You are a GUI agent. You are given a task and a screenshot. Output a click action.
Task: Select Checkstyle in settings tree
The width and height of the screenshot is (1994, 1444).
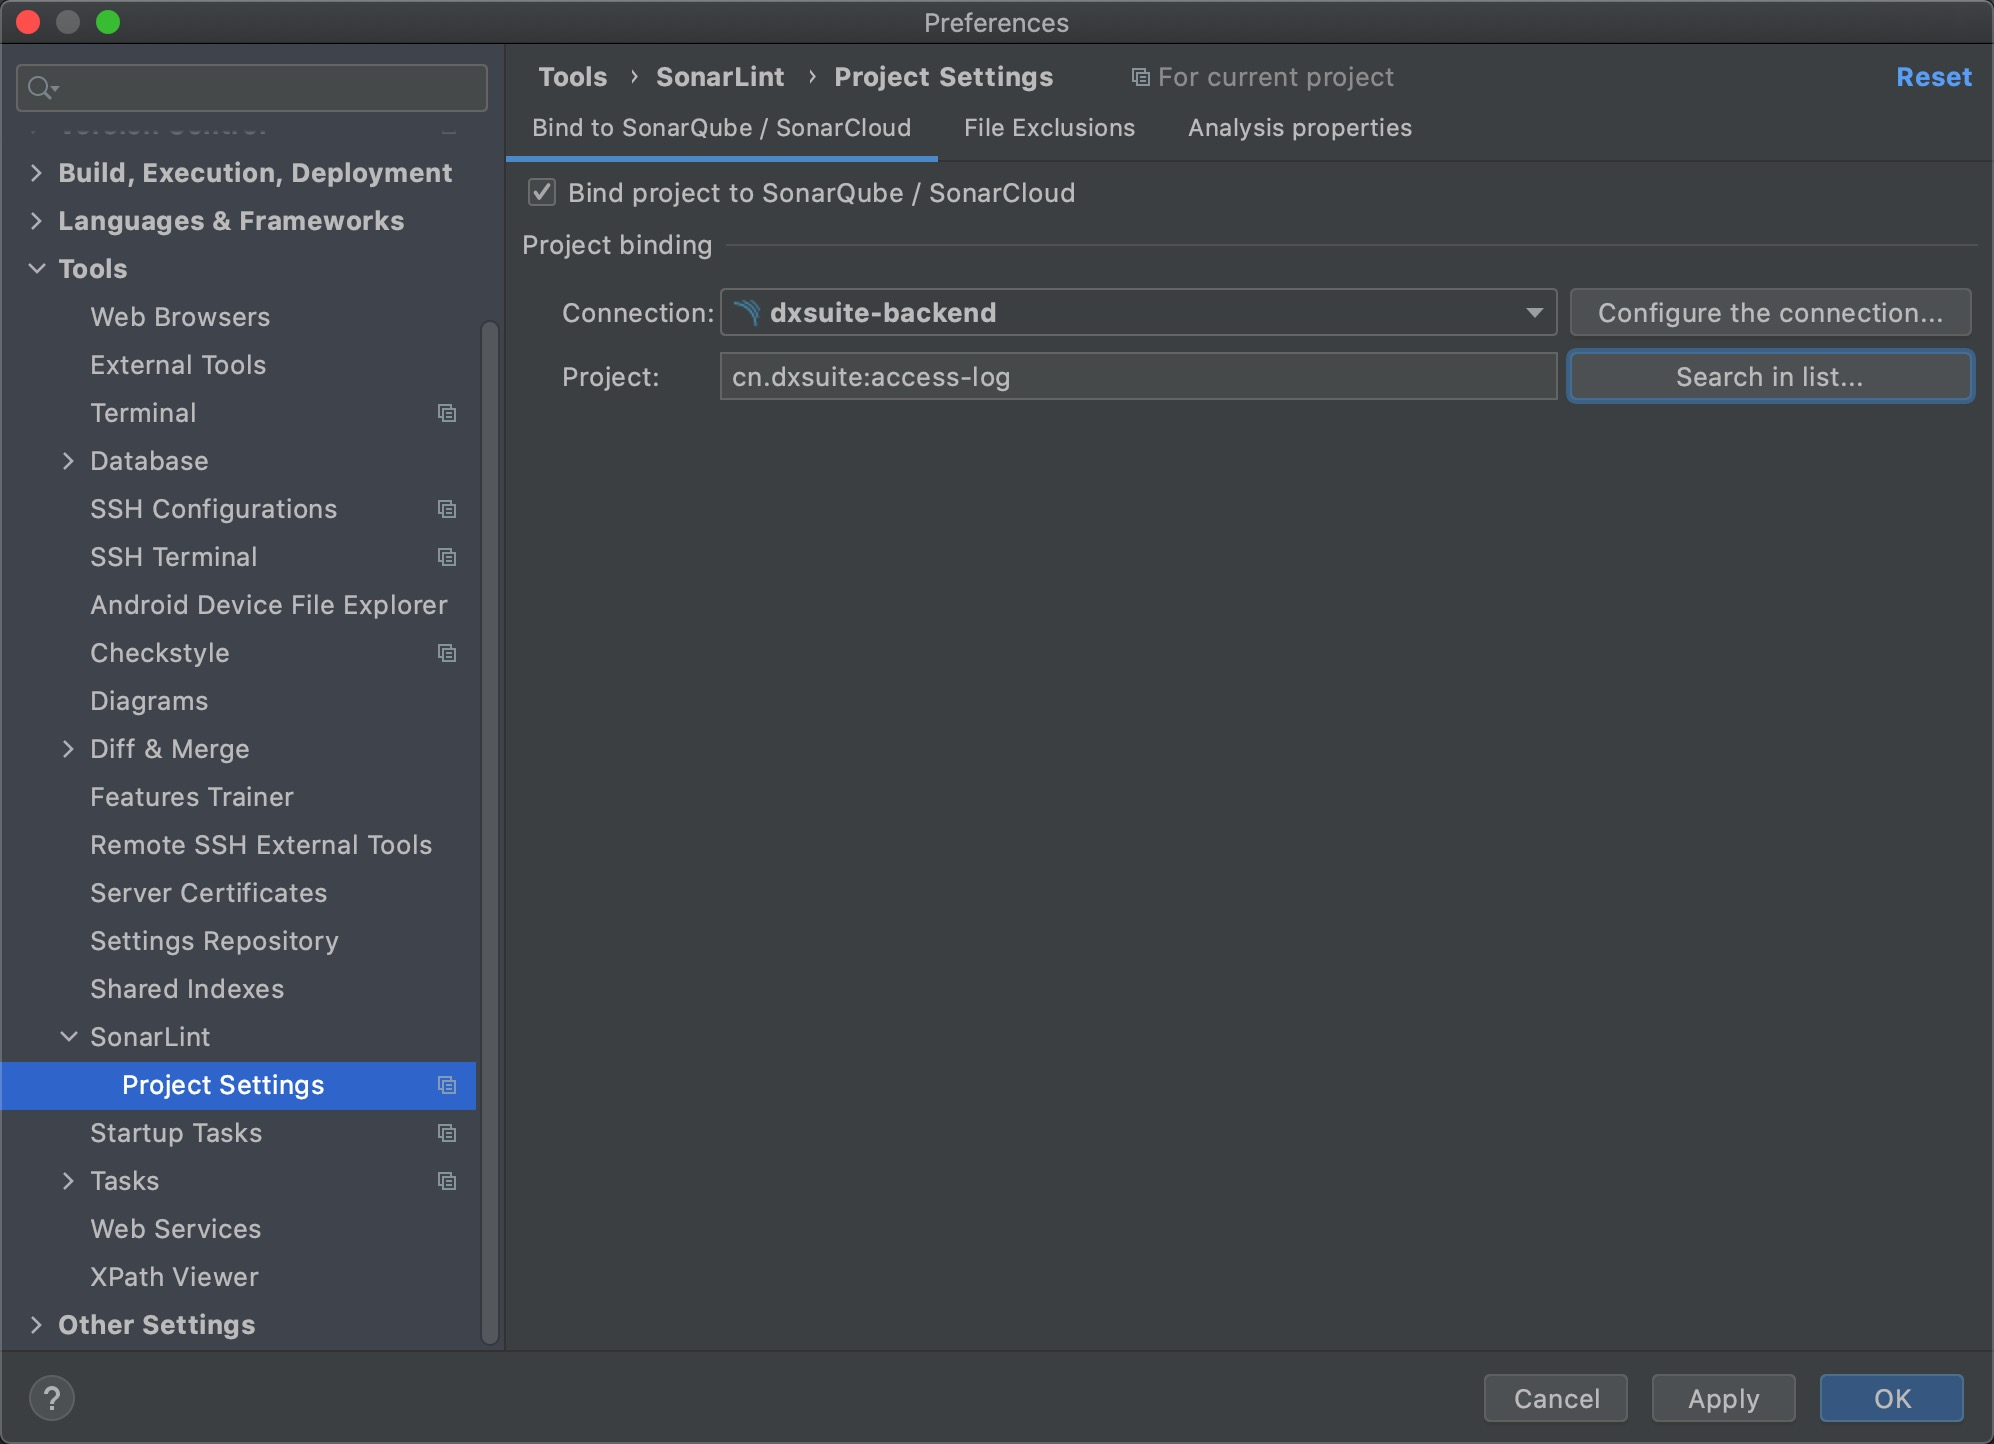[x=159, y=653]
